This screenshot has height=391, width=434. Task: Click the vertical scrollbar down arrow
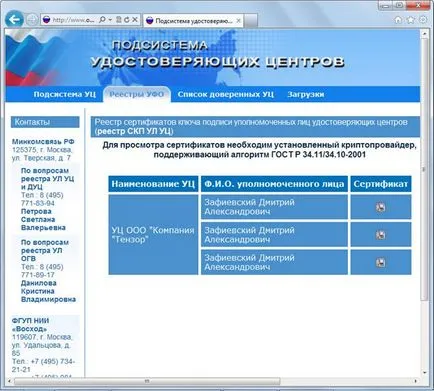point(424,372)
